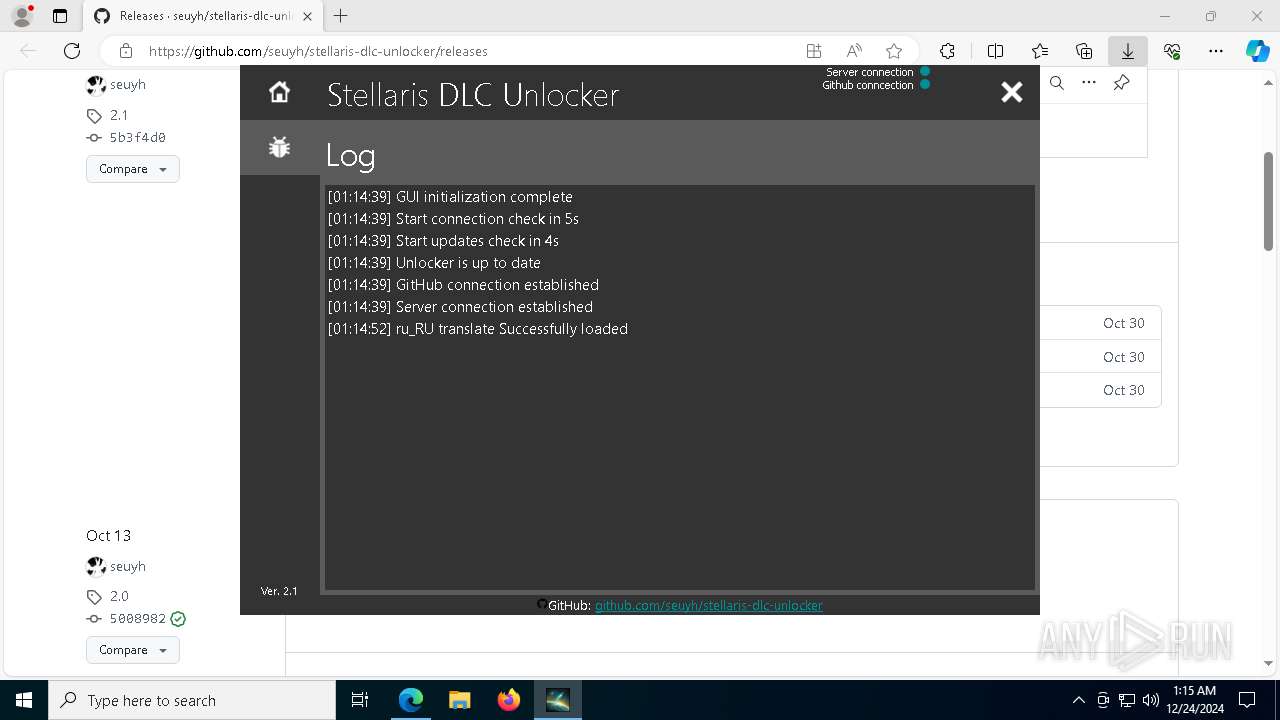Image resolution: width=1280 pixels, height=720 pixels.
Task: Open seuyh profile link near tag 2.1
Action: point(127,85)
